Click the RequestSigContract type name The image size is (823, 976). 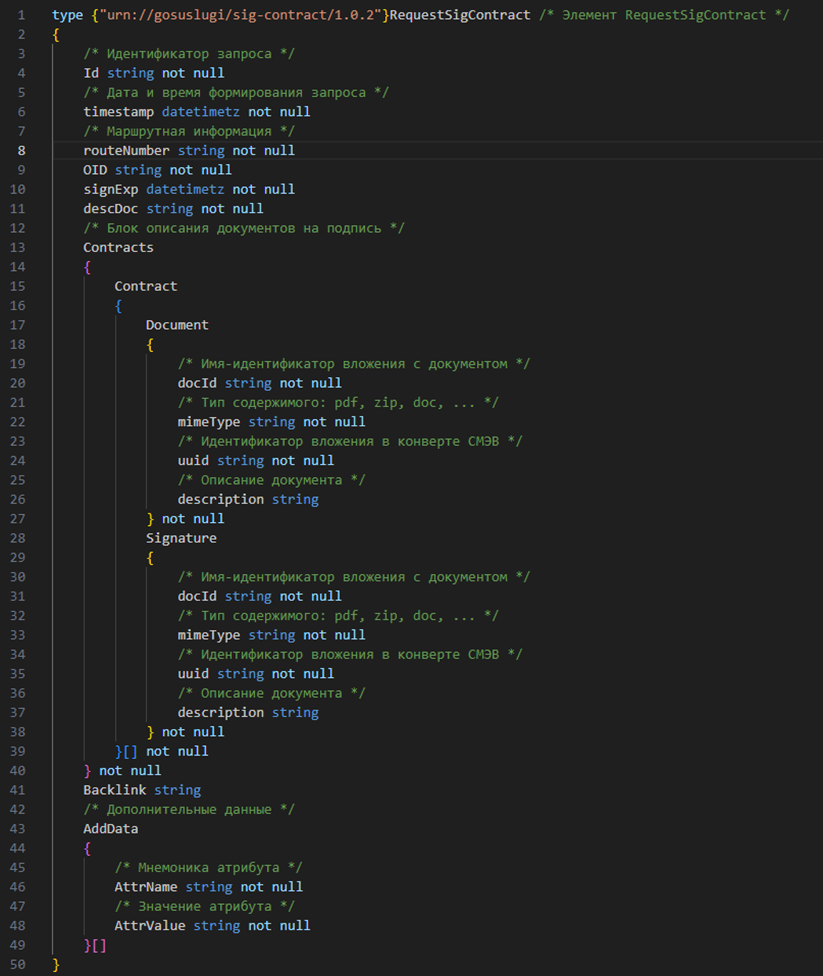click(x=460, y=15)
